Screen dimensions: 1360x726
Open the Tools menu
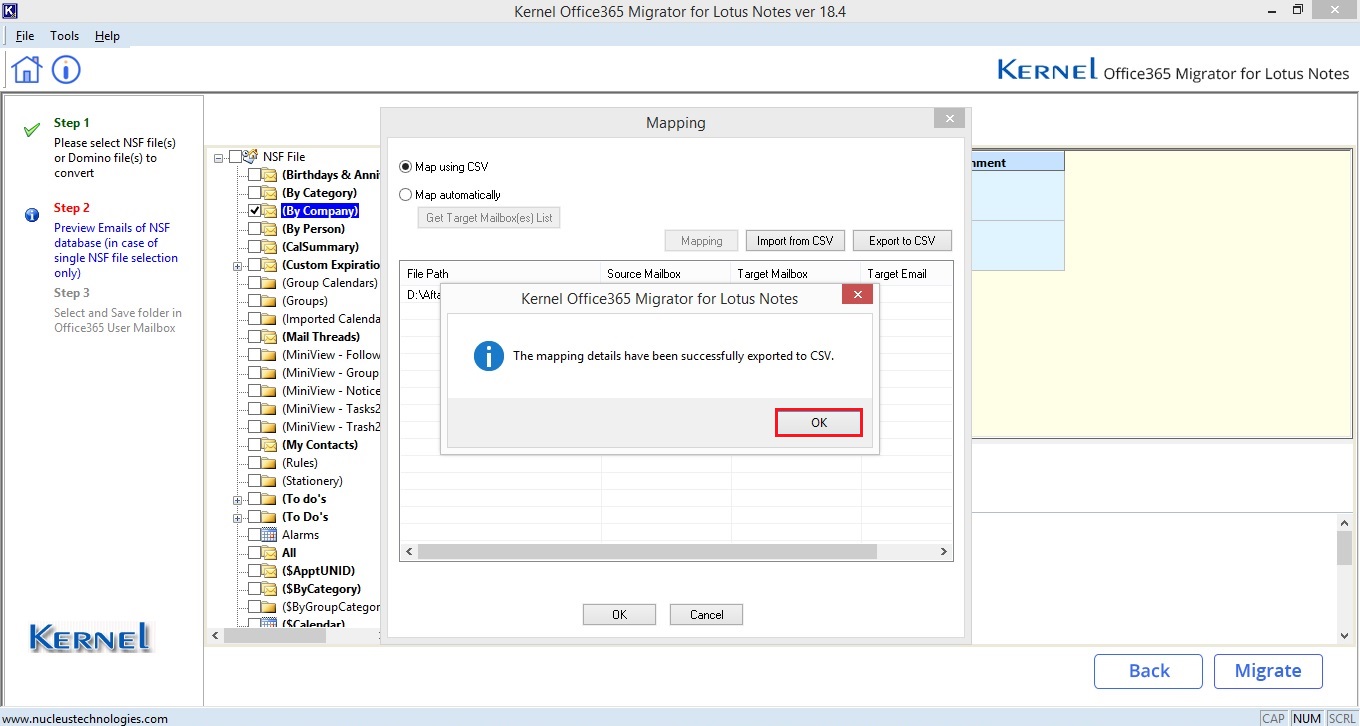pos(64,36)
